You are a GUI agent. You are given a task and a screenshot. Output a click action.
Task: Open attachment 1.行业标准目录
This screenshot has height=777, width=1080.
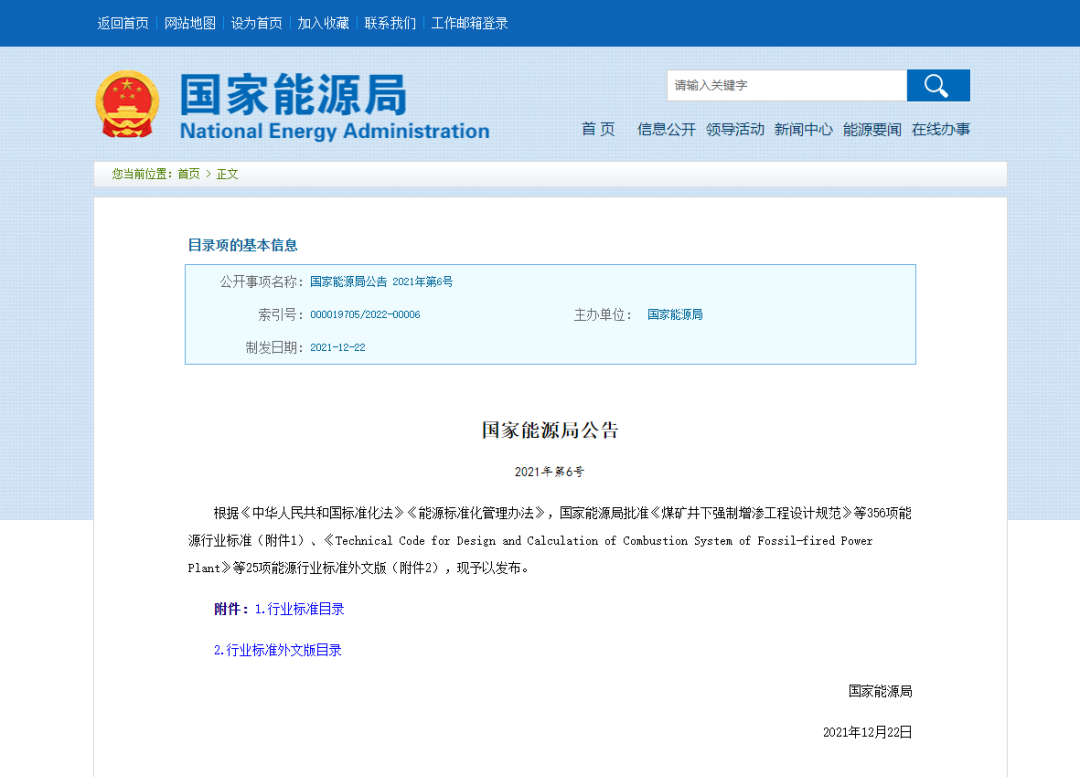[x=300, y=609]
